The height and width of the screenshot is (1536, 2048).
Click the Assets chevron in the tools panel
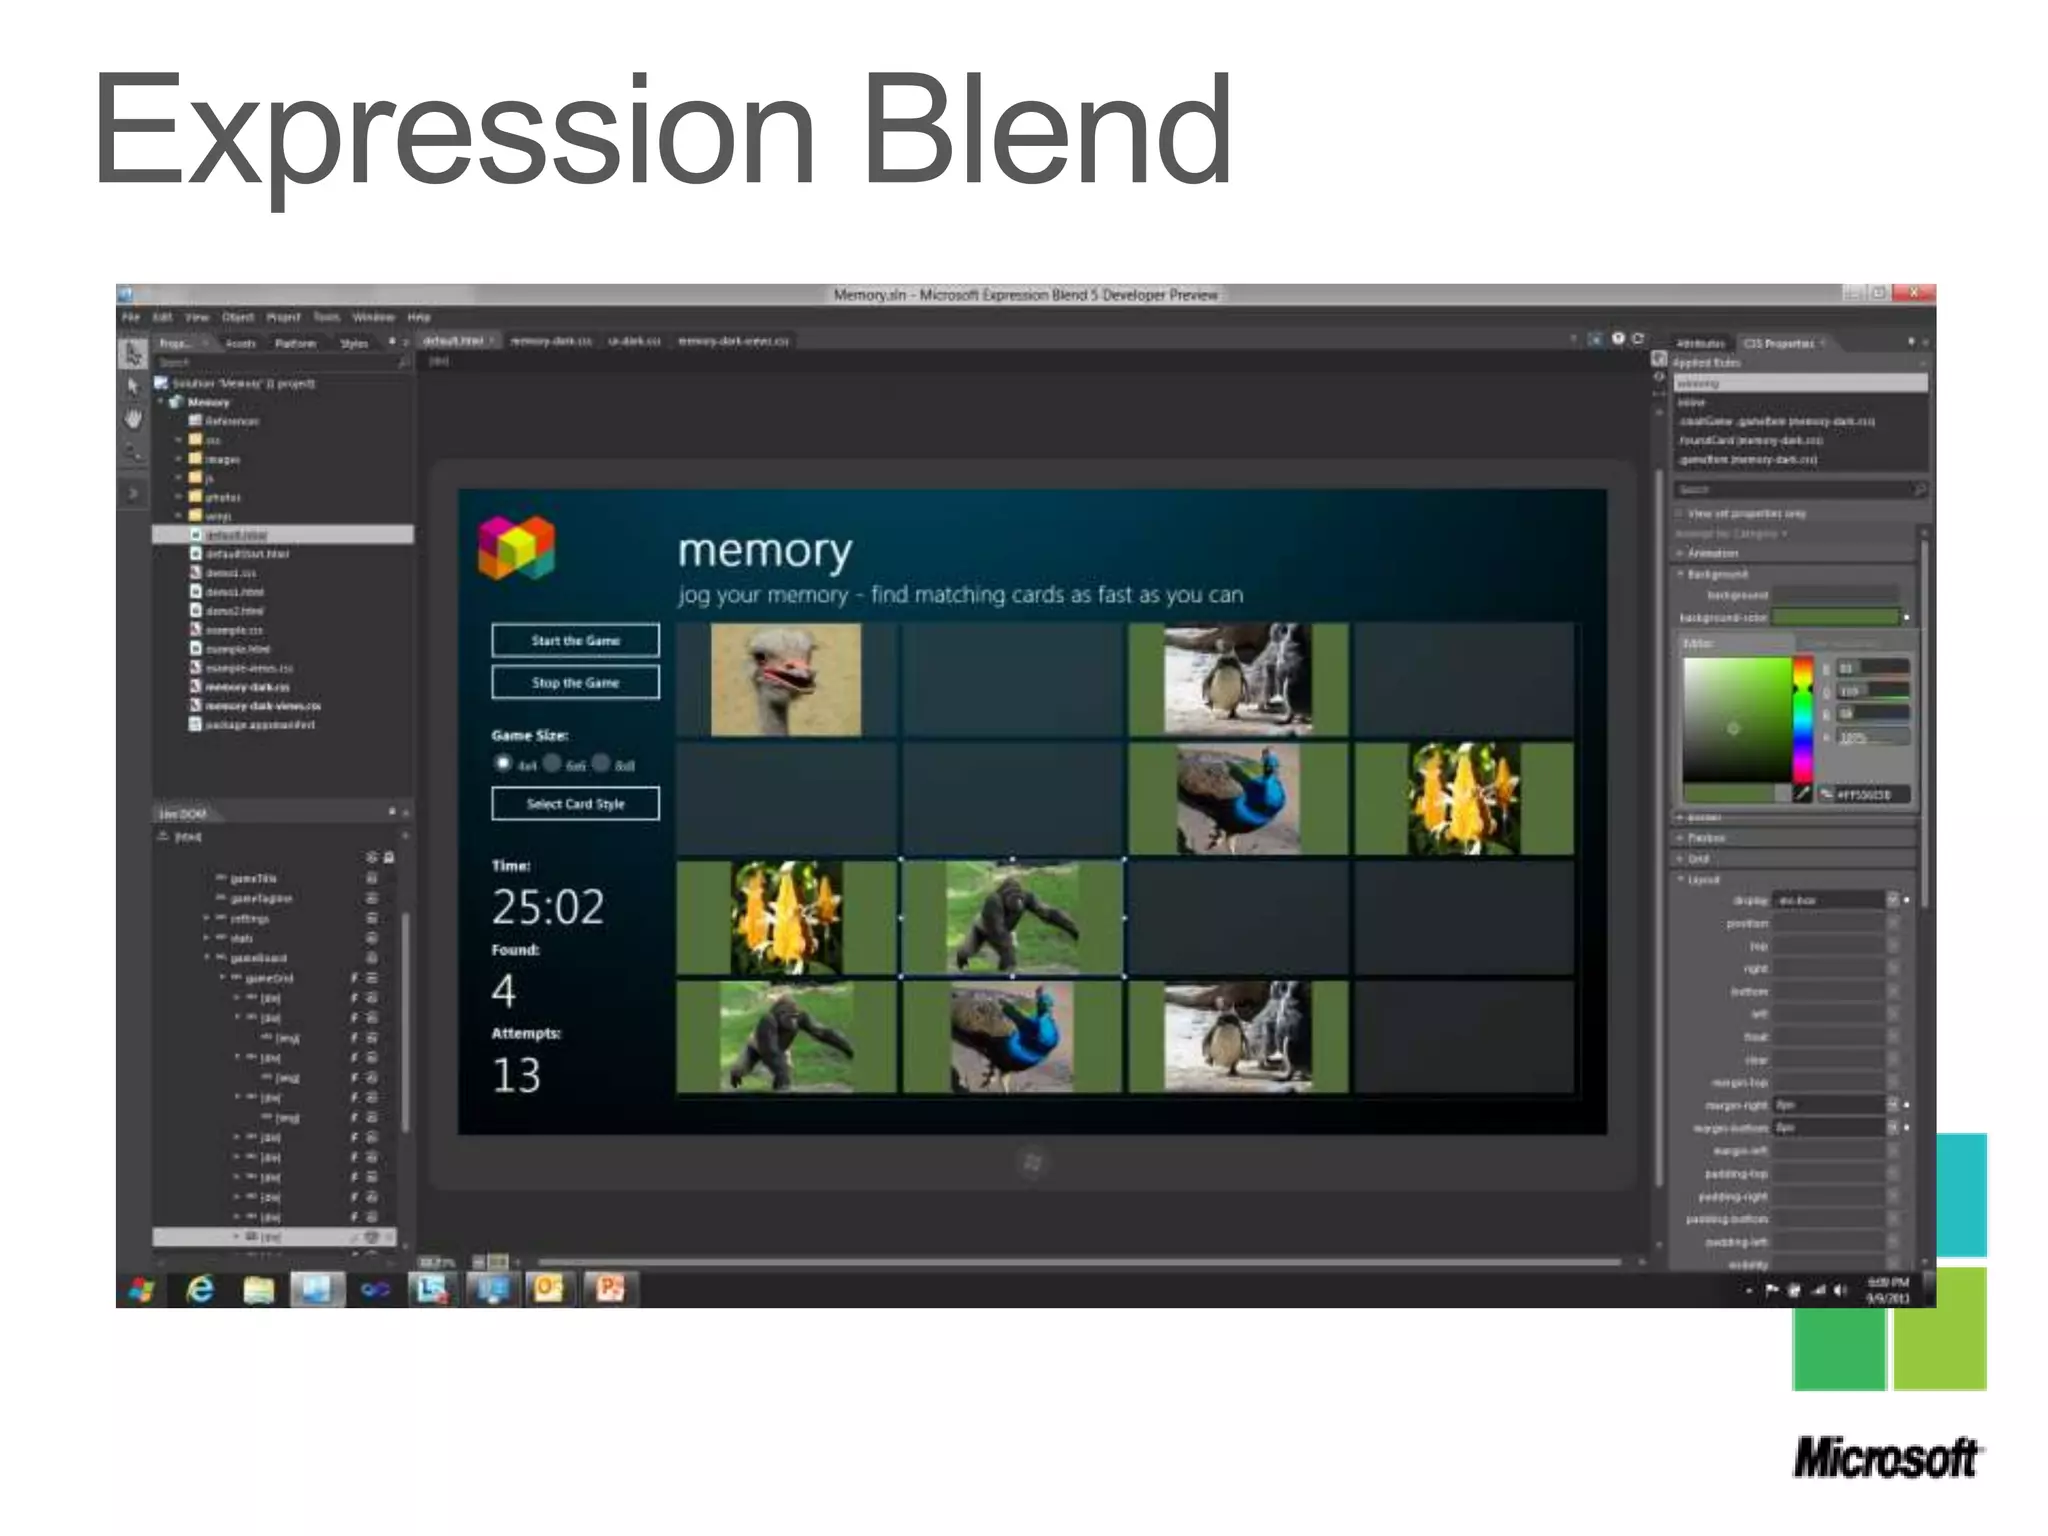click(x=134, y=492)
